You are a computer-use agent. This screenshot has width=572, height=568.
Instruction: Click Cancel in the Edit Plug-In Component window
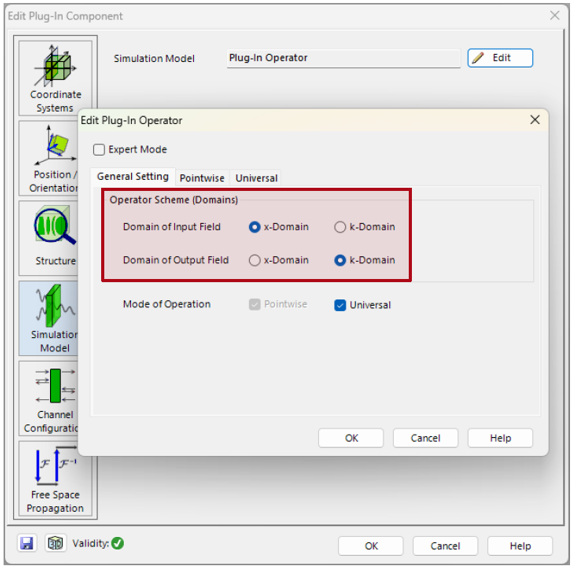445,546
